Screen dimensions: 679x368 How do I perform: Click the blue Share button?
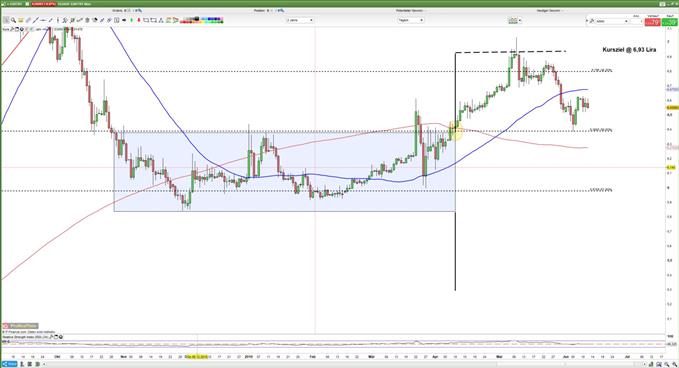10,364
